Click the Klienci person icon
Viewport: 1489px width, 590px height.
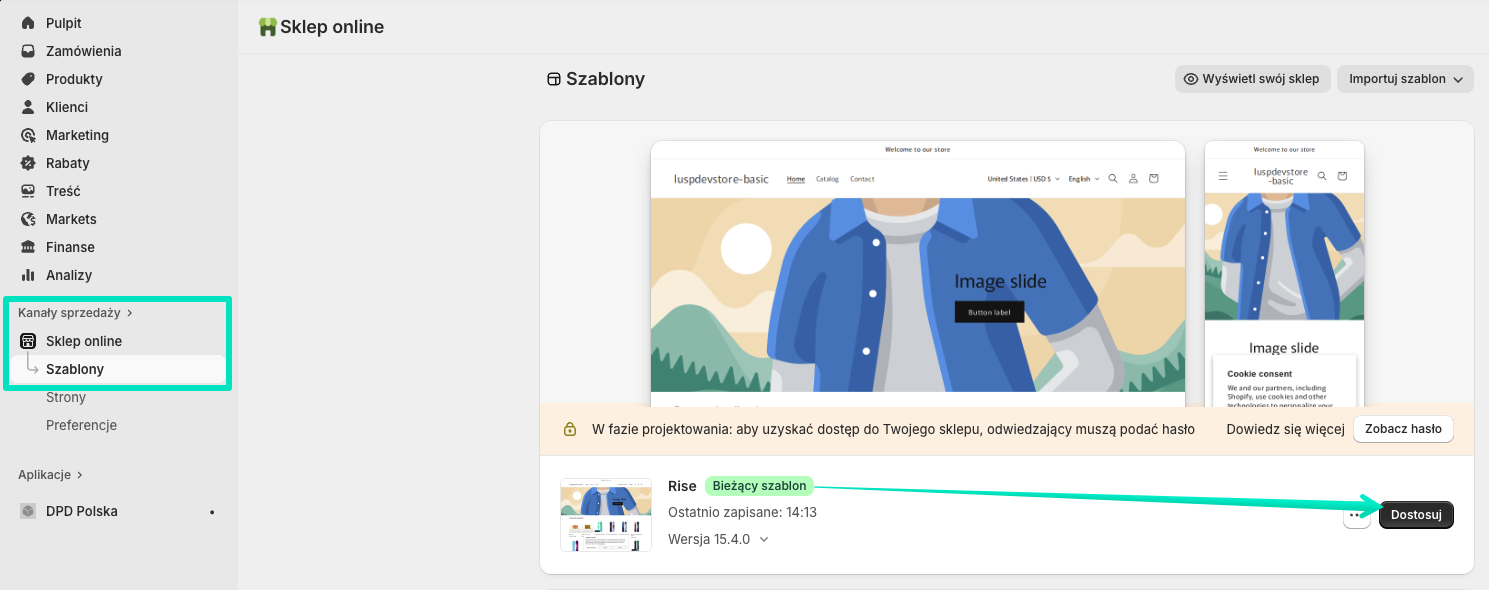click(28, 107)
